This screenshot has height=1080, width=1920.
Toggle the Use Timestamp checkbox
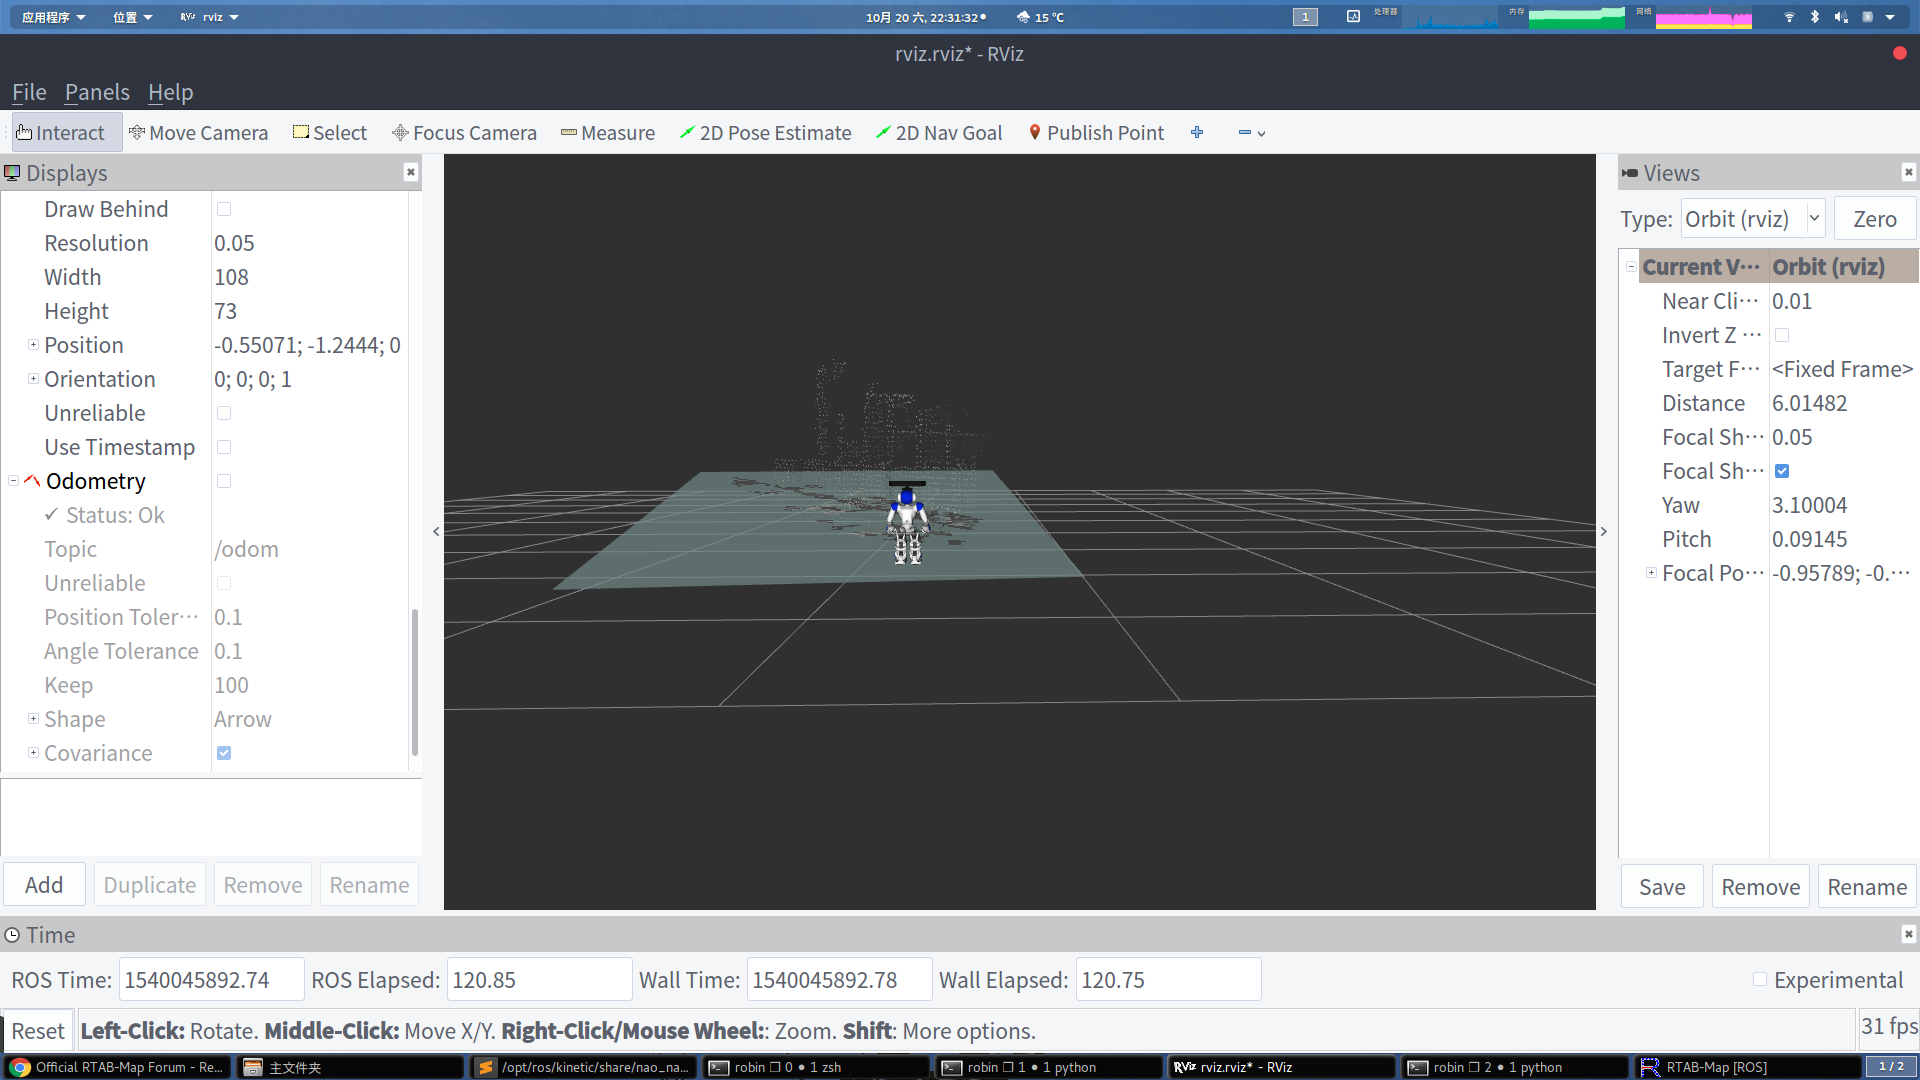[x=224, y=447]
